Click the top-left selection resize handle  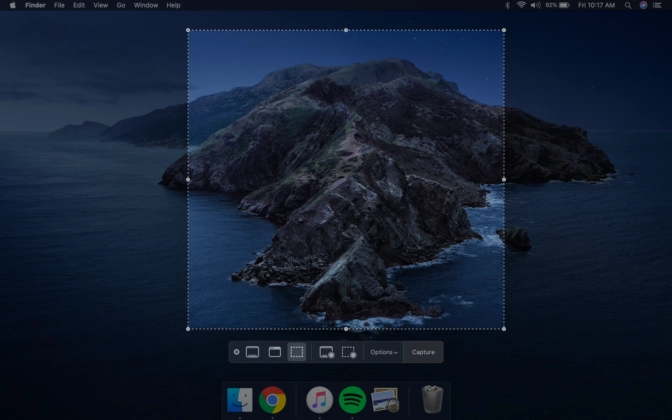coord(188,30)
